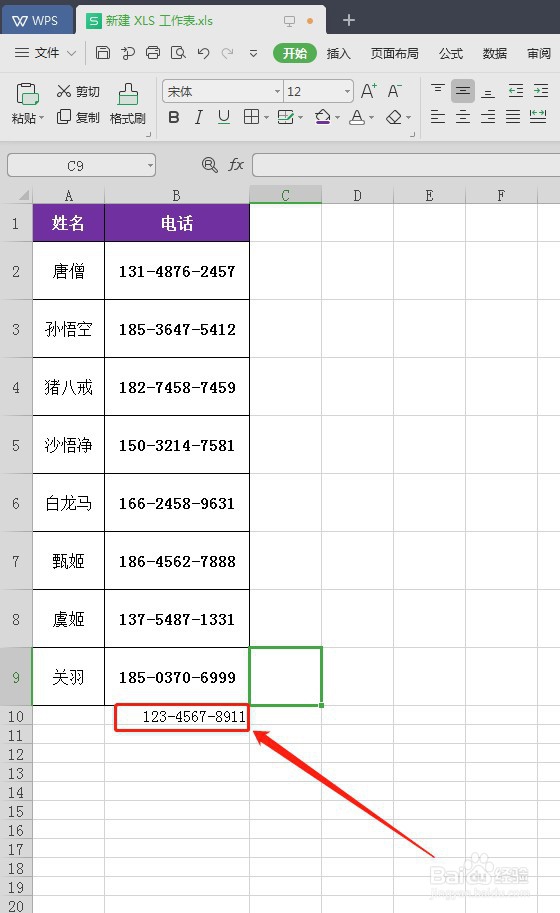Click Copy (复制) button

coord(78,117)
